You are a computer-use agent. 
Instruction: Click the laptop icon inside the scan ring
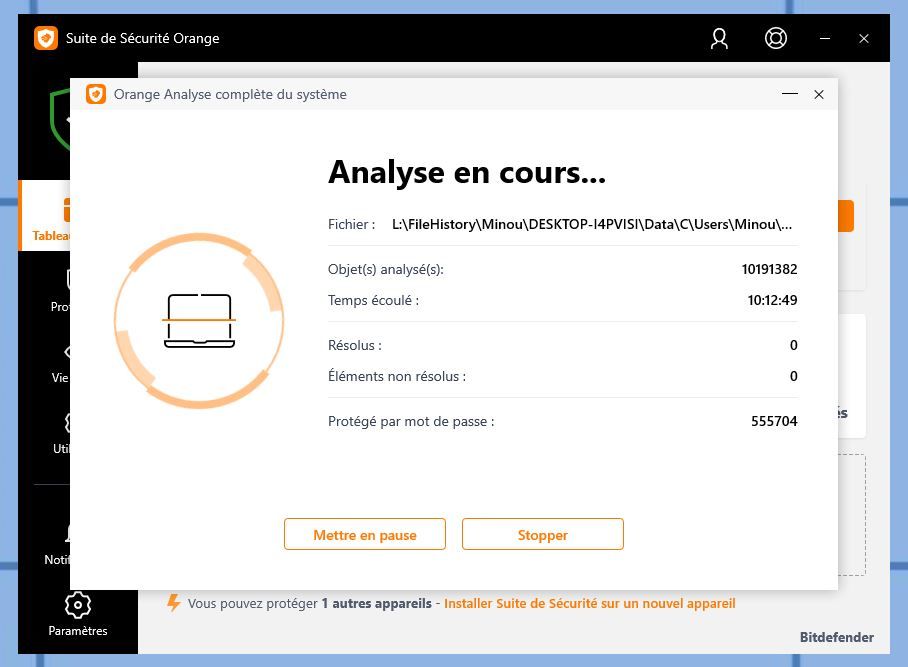(x=199, y=319)
